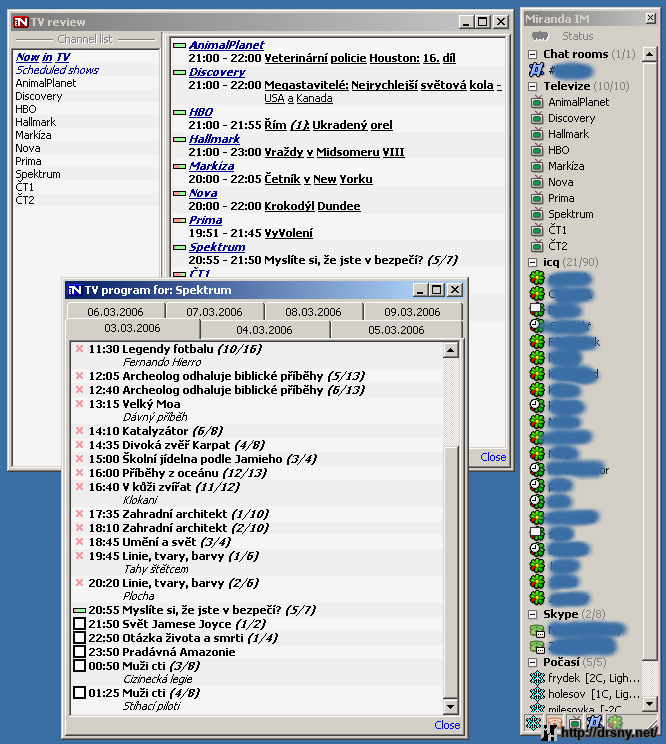Click the green bar beside 20:55 Myslíte si

coord(79,610)
